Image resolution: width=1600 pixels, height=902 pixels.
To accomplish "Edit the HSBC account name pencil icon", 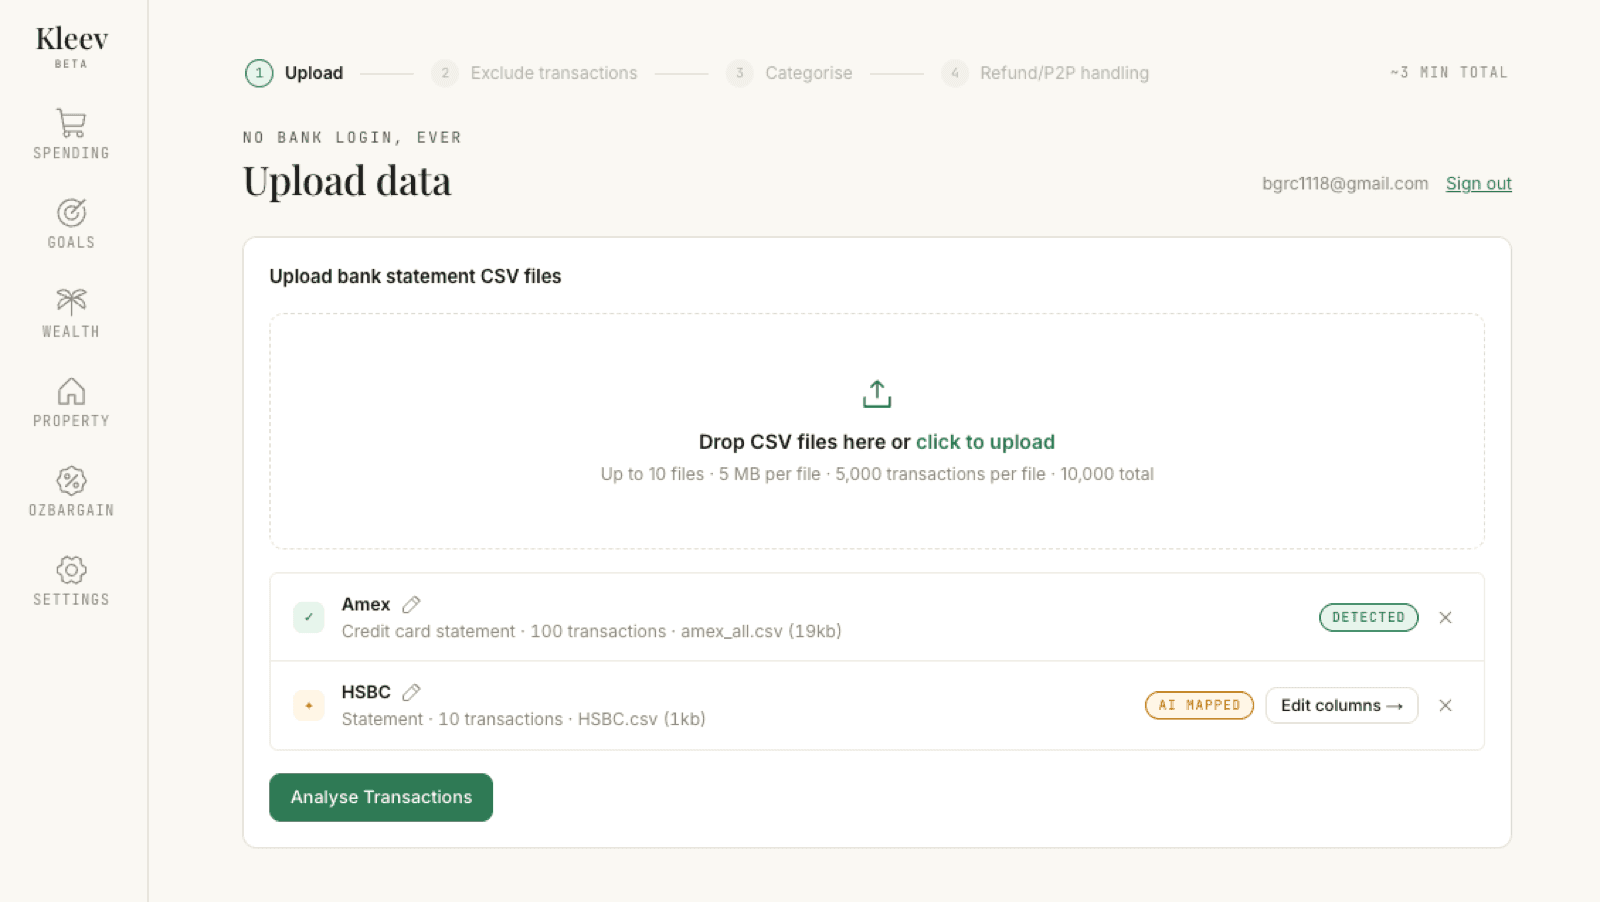I will point(411,692).
